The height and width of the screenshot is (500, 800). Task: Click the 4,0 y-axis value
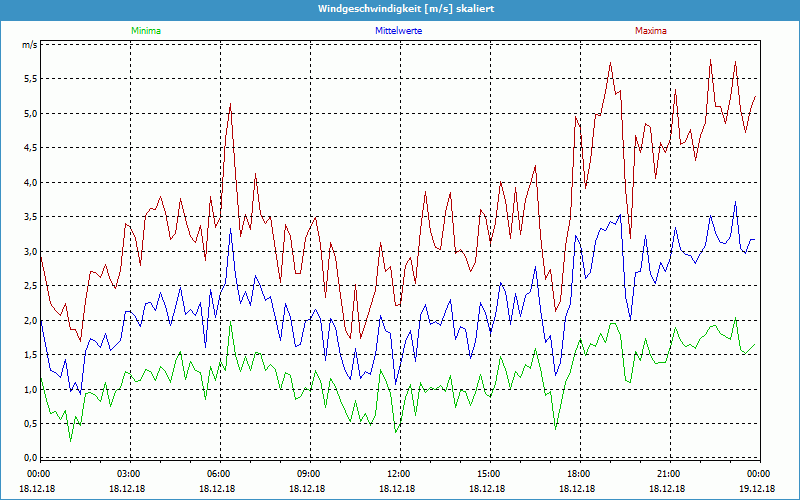30,182
